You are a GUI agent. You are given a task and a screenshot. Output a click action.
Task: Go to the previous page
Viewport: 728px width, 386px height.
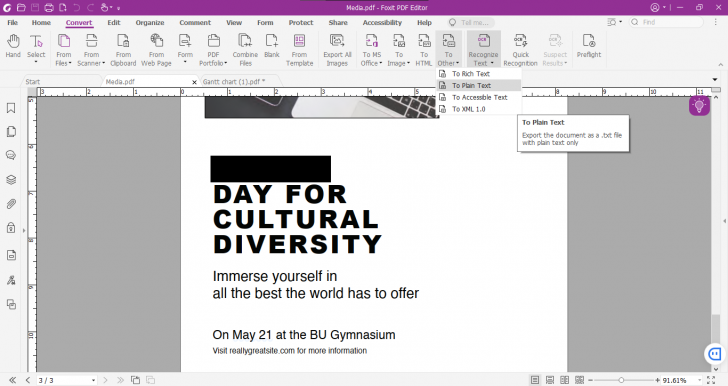tap(27, 380)
